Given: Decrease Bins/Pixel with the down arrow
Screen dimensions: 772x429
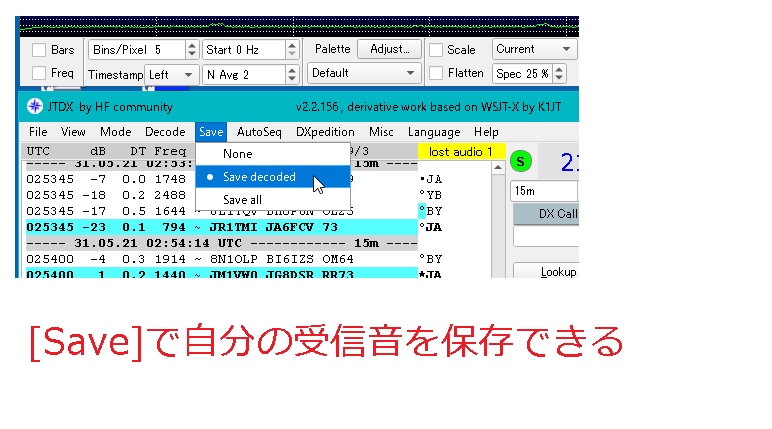Looking at the screenshot, I should point(192,54).
